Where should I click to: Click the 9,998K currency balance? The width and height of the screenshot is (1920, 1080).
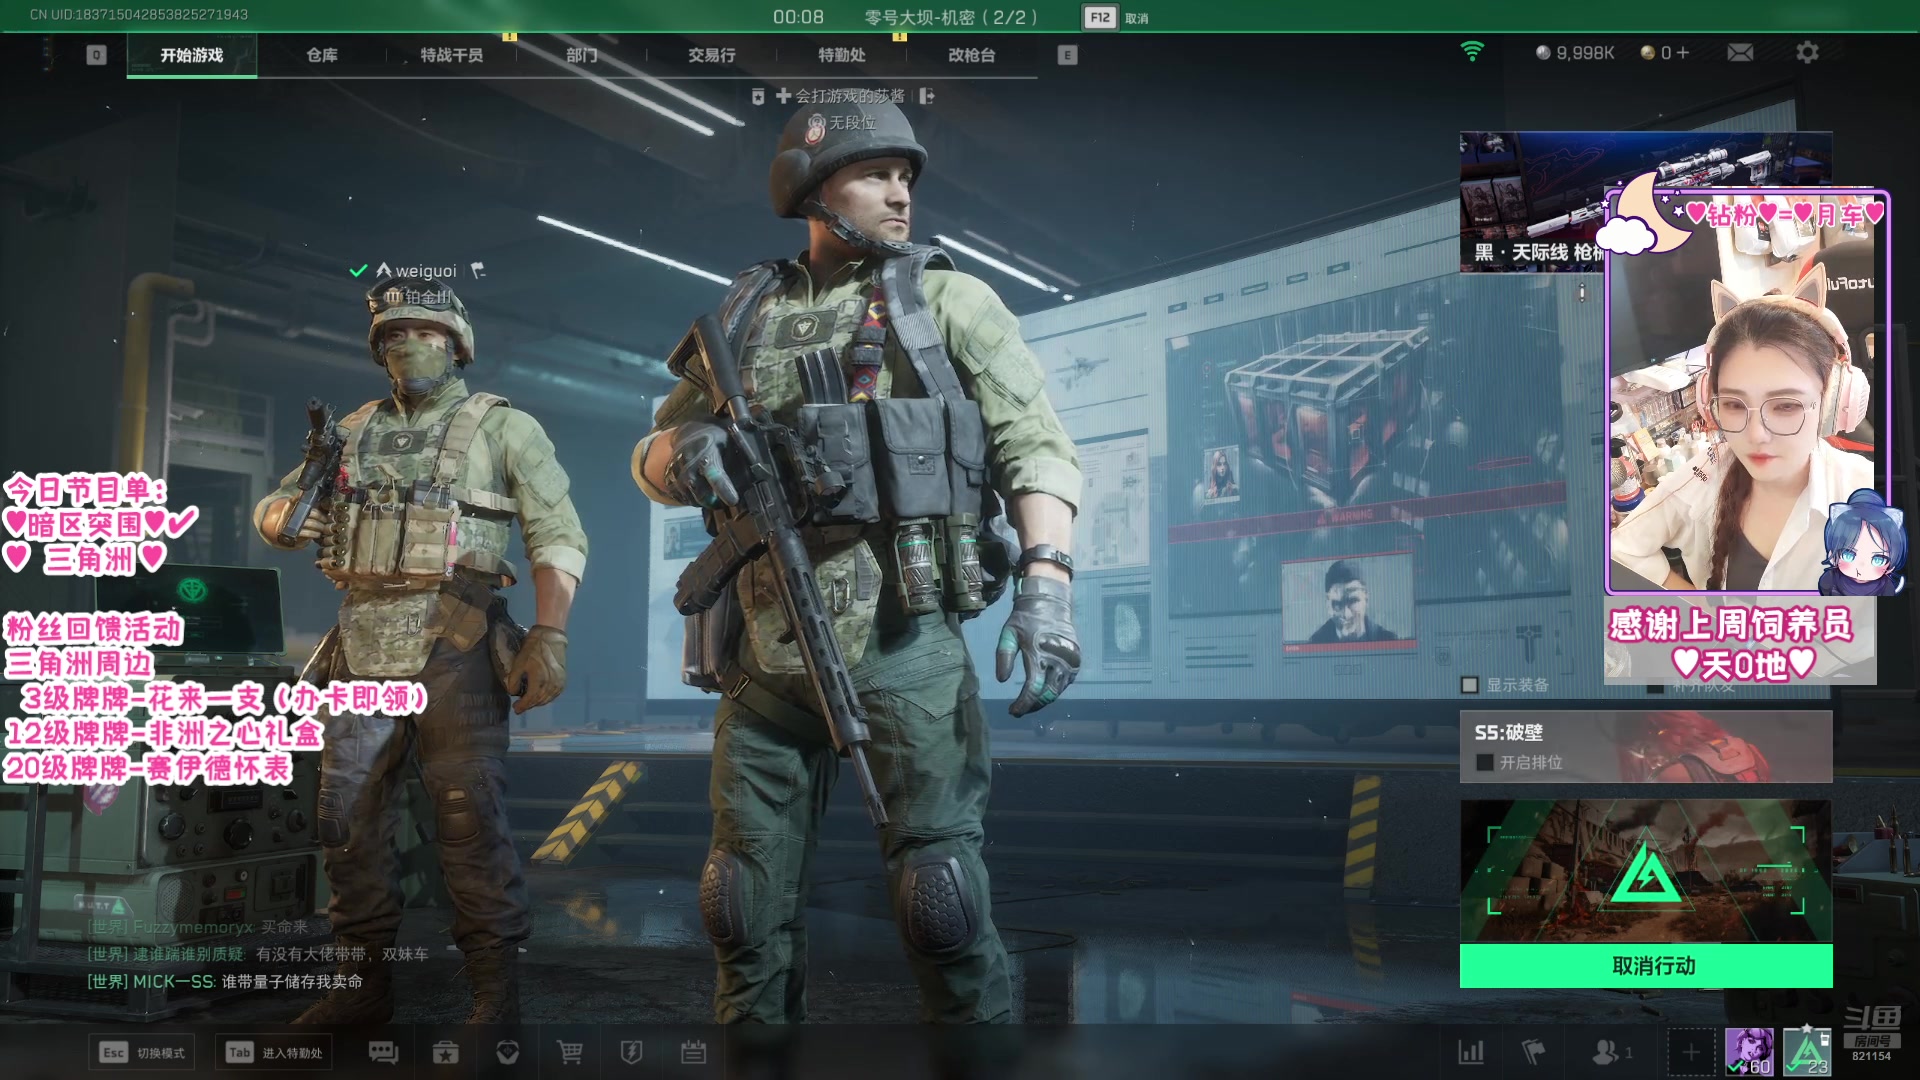coord(1575,52)
